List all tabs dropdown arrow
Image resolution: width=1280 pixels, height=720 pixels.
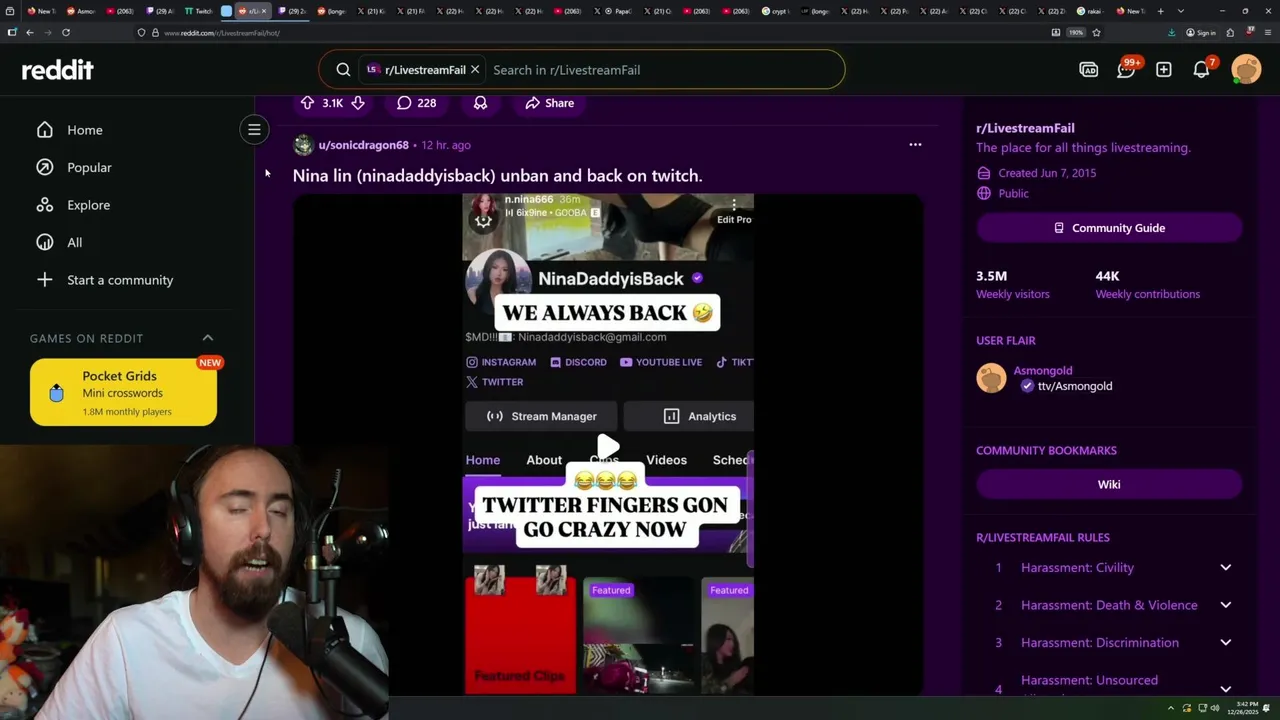tap(1181, 11)
